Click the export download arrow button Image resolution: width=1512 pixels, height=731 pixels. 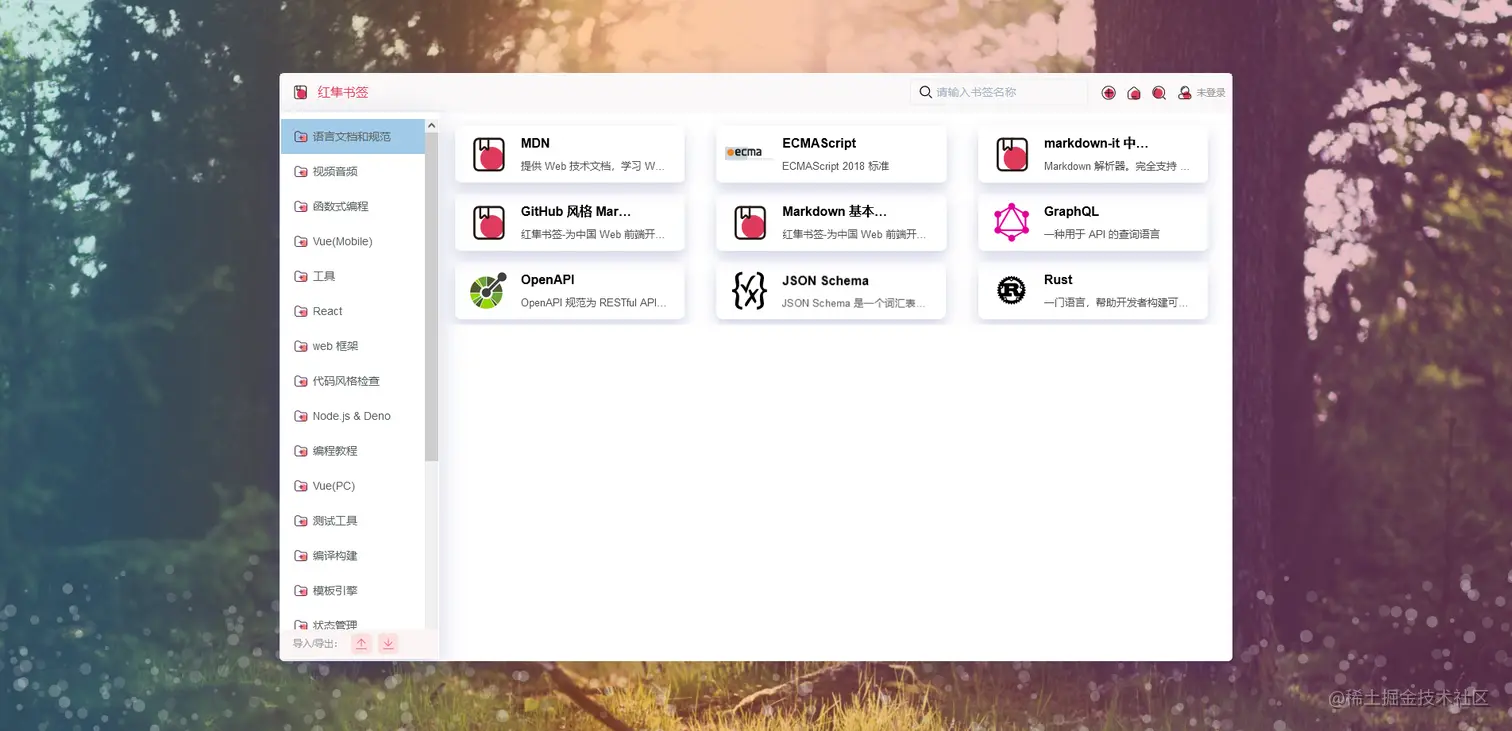point(388,644)
